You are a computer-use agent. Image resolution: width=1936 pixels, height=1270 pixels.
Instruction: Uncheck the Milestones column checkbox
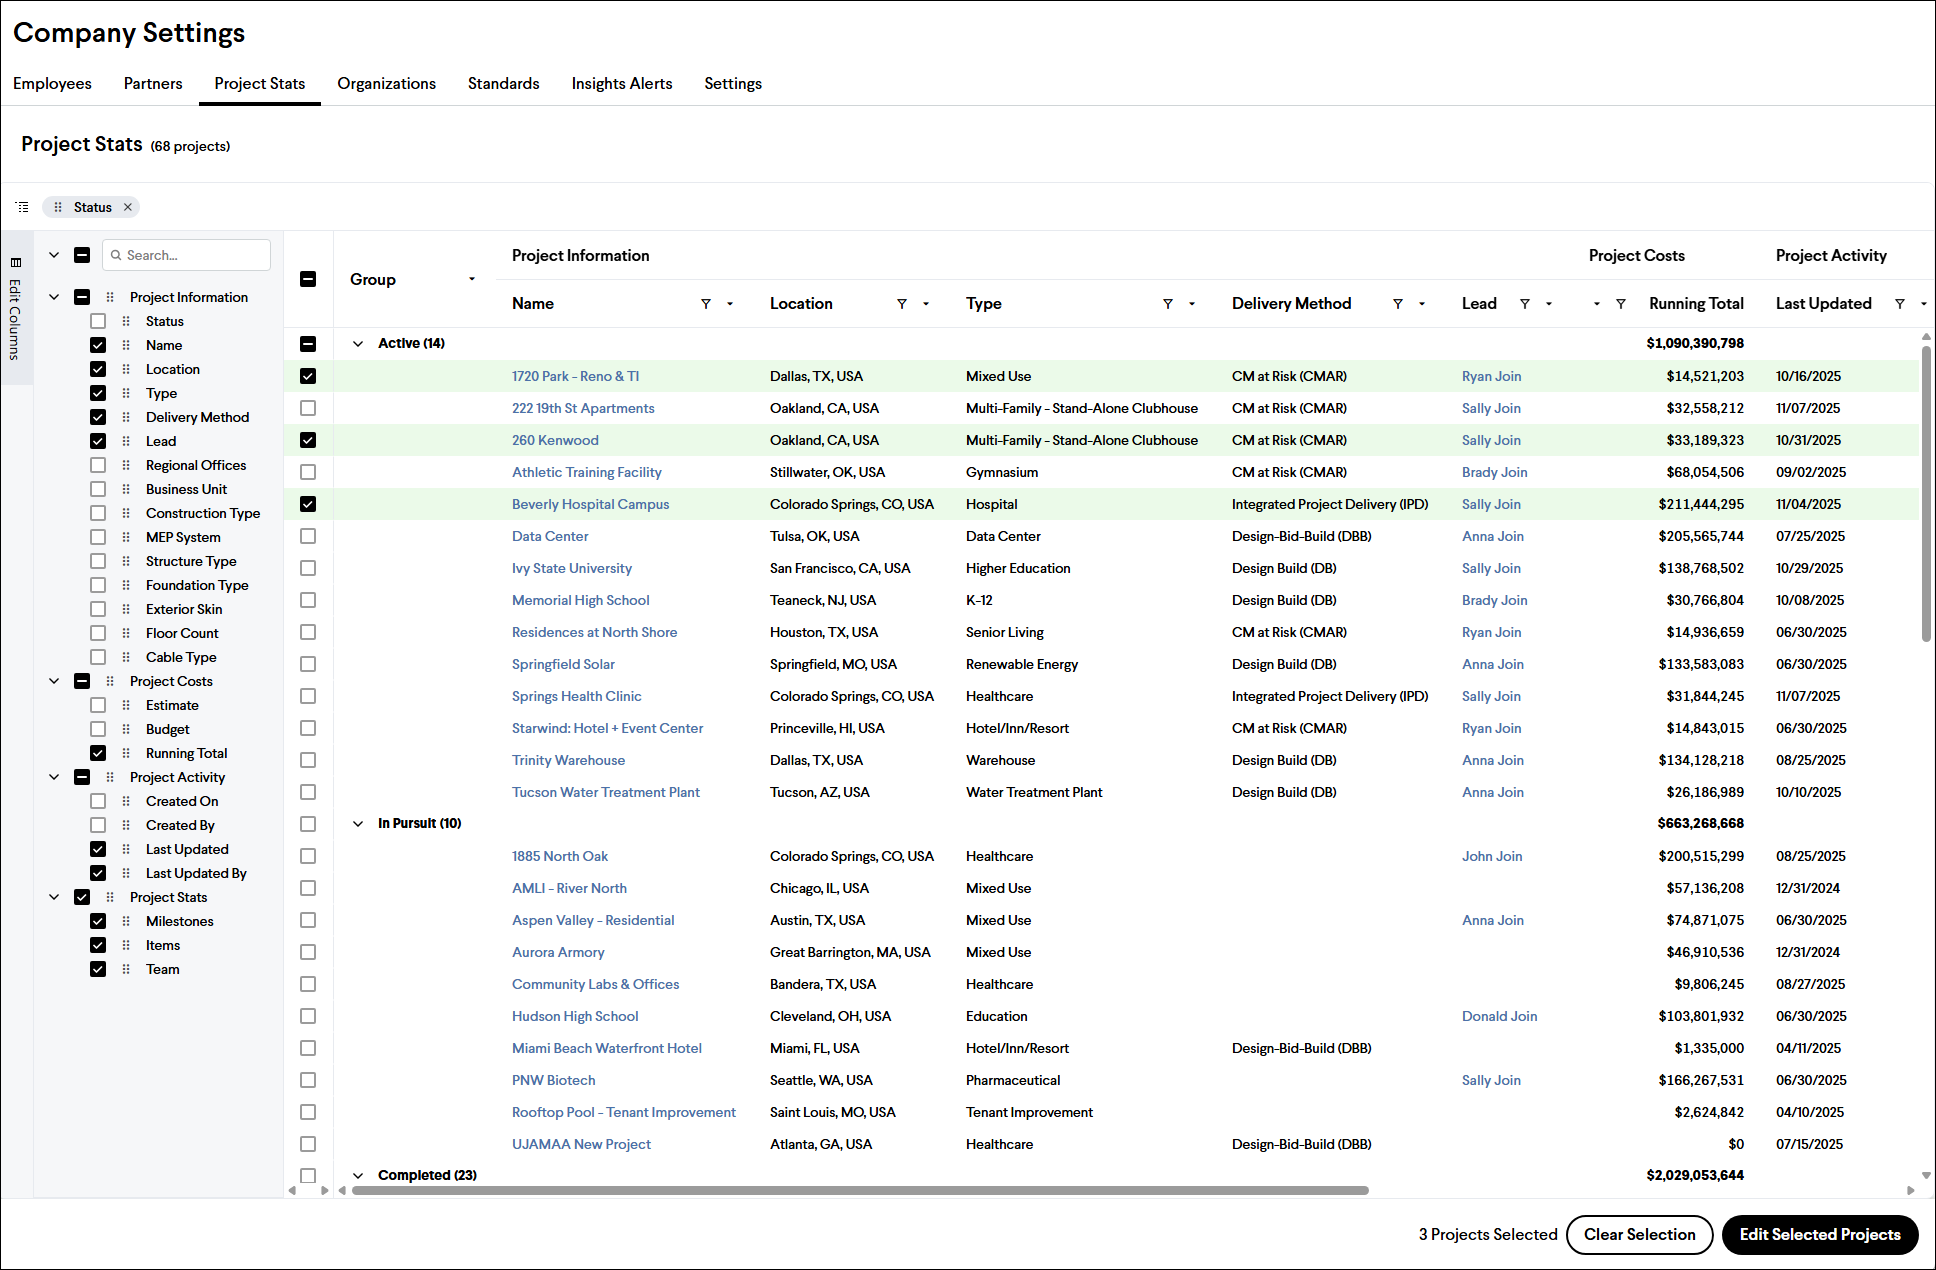pos(98,921)
